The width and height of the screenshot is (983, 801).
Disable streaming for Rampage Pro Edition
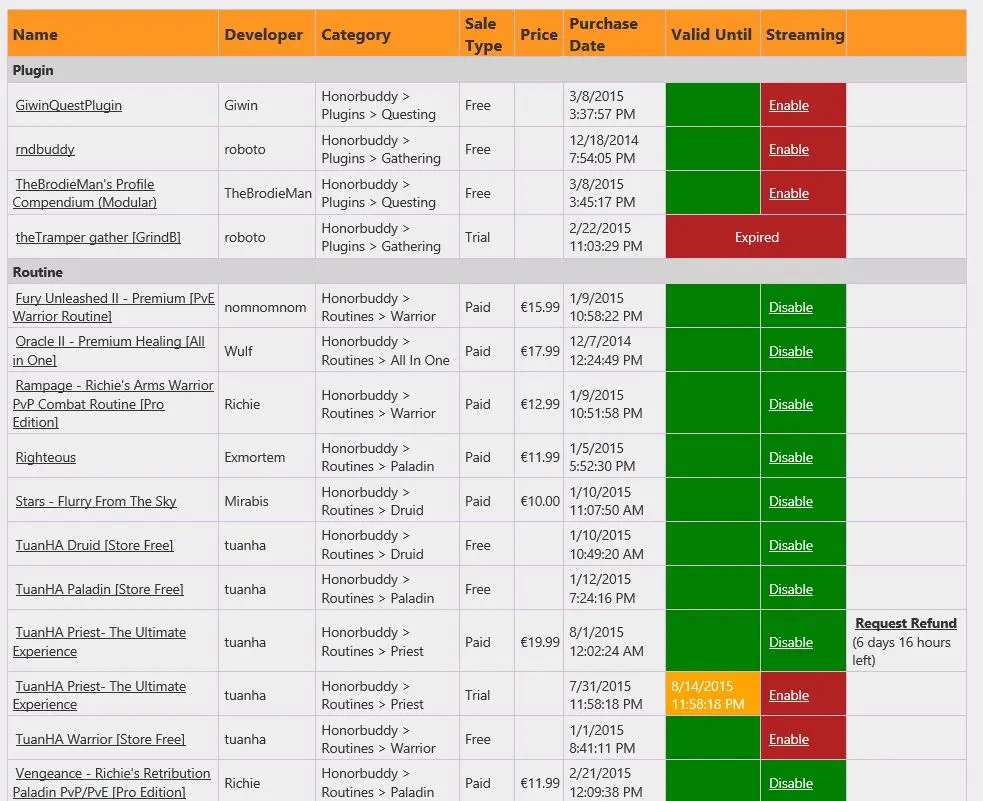[x=791, y=404]
